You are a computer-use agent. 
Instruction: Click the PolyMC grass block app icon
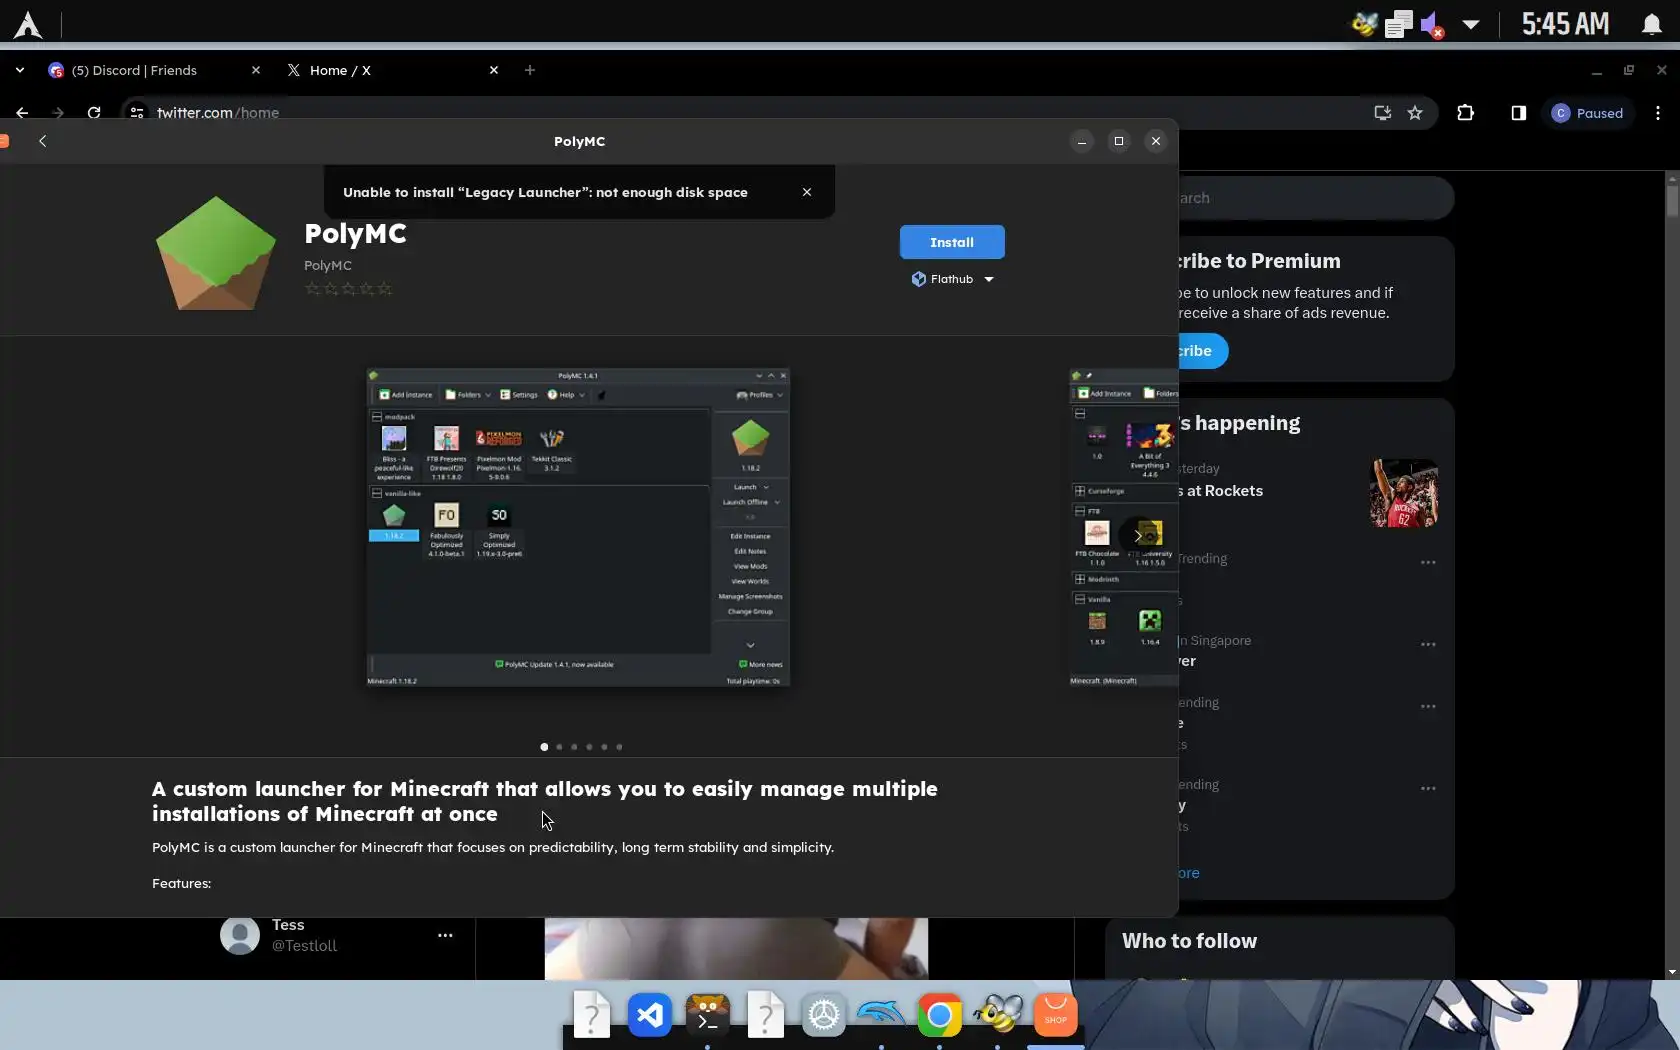pos(216,253)
